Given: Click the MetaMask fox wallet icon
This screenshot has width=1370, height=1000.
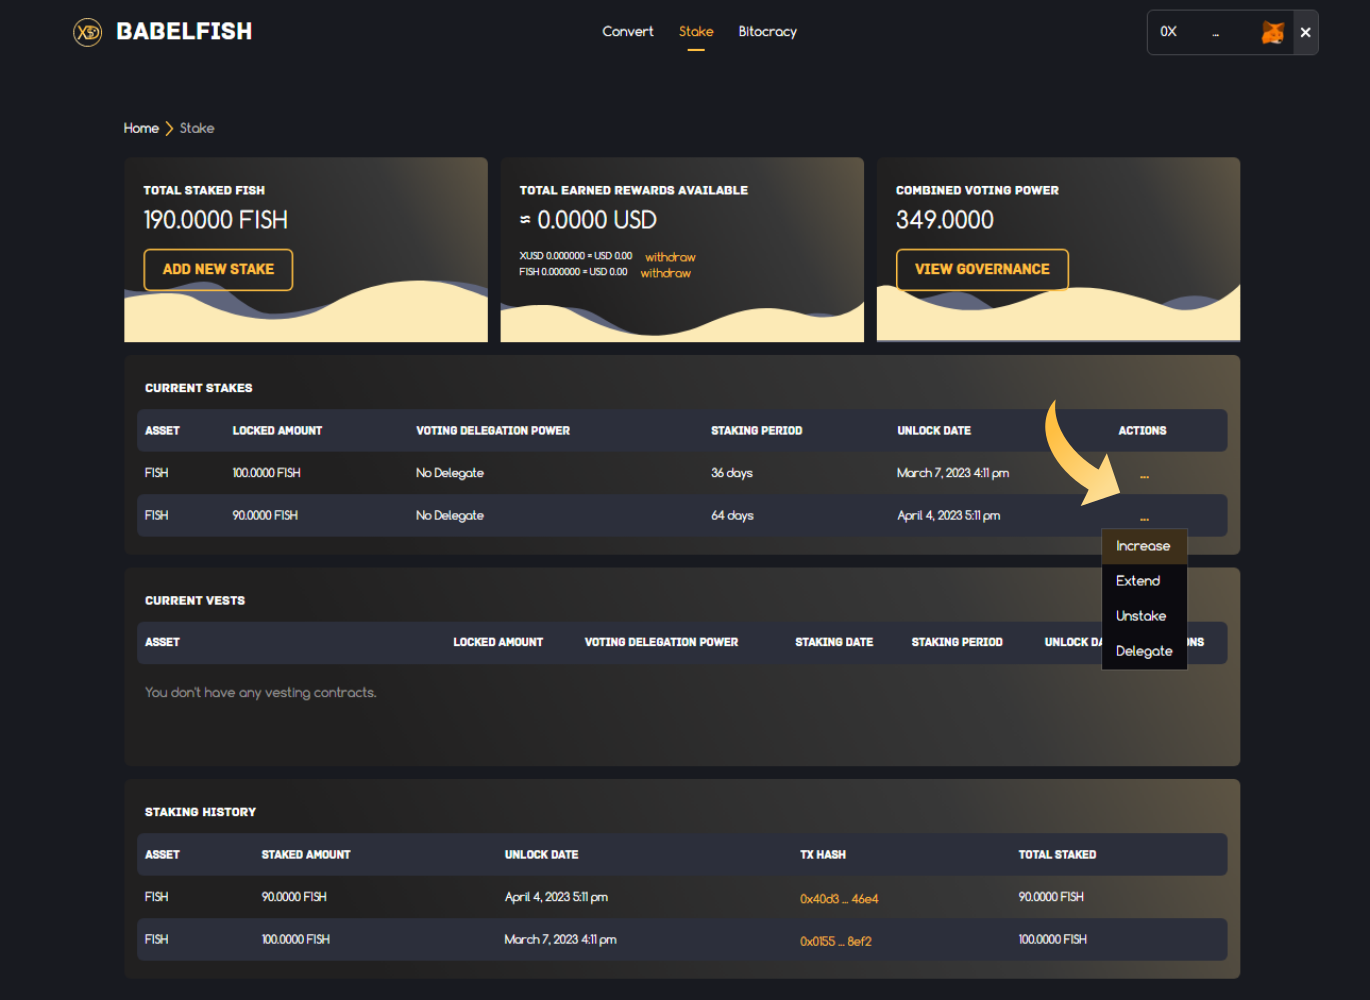Looking at the screenshot, I should point(1272,32).
